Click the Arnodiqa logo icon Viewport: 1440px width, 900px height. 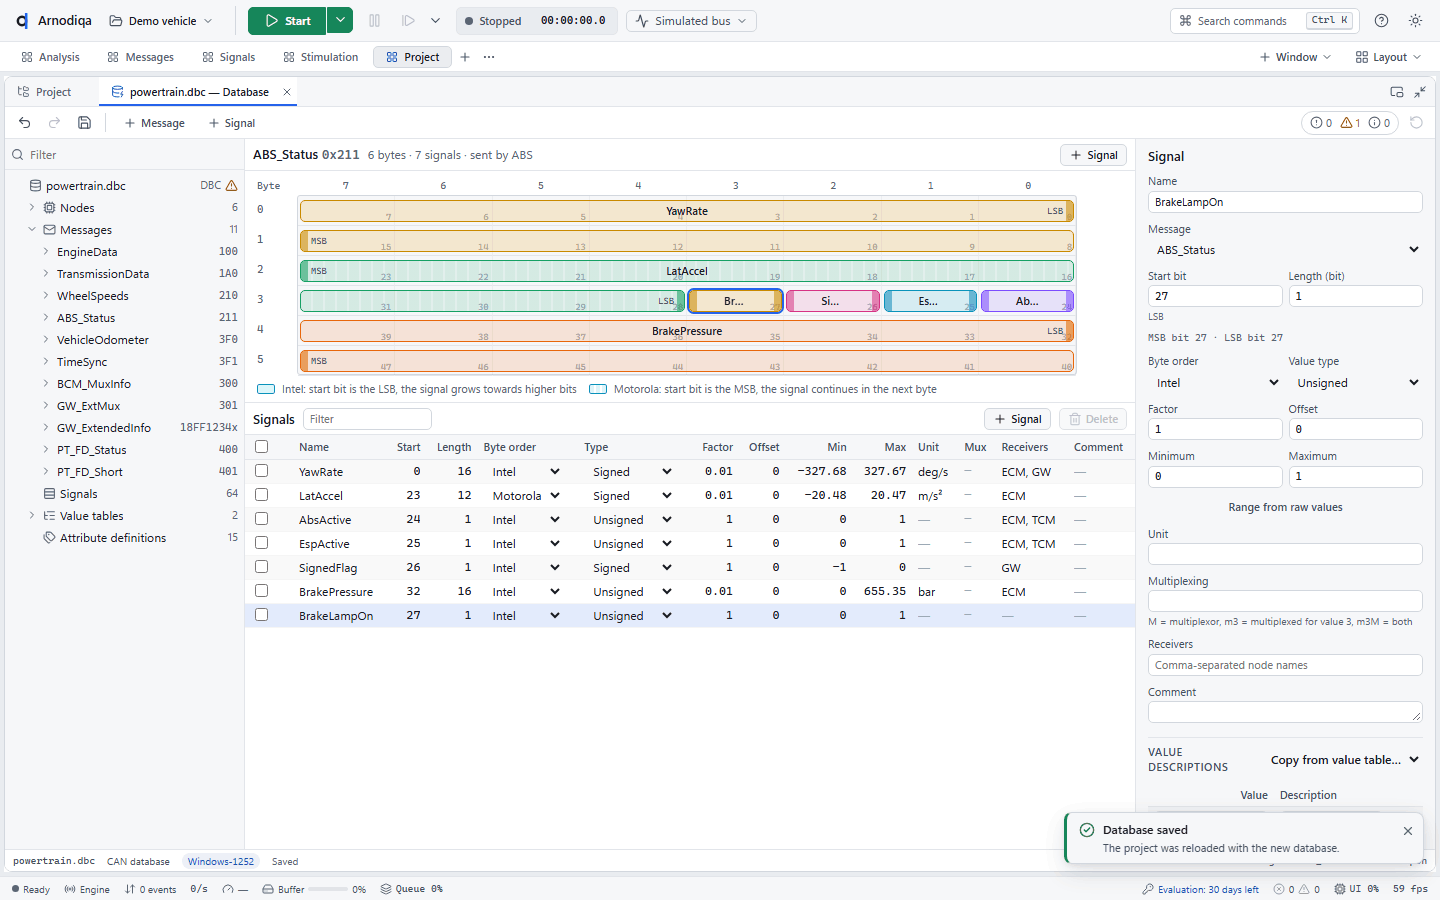click(22, 21)
